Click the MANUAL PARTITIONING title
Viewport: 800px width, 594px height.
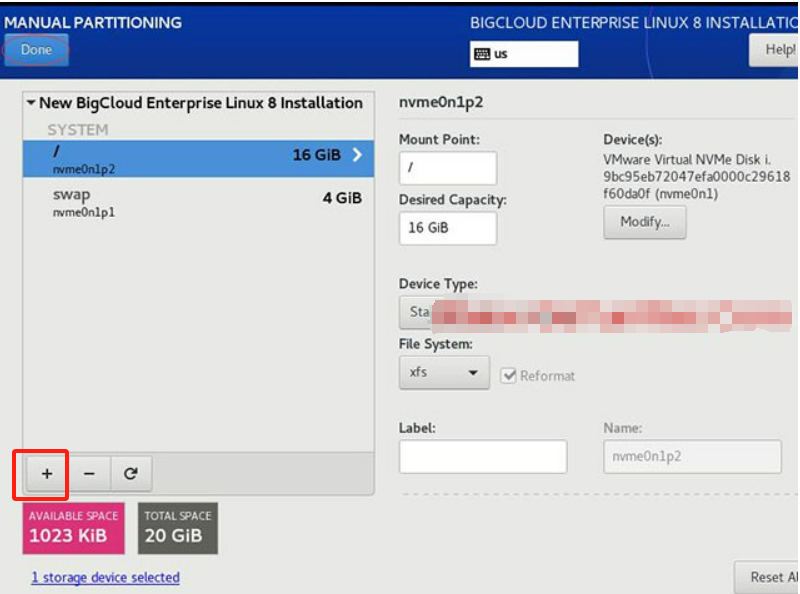[93, 22]
